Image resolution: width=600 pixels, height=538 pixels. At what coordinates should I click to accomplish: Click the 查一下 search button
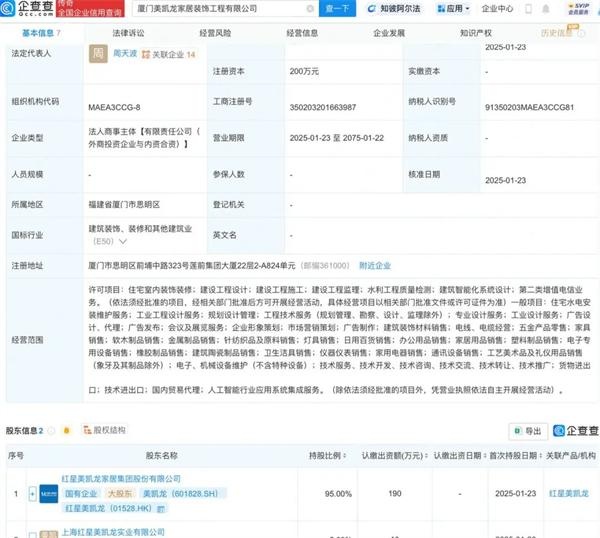pyautogui.click(x=337, y=8)
